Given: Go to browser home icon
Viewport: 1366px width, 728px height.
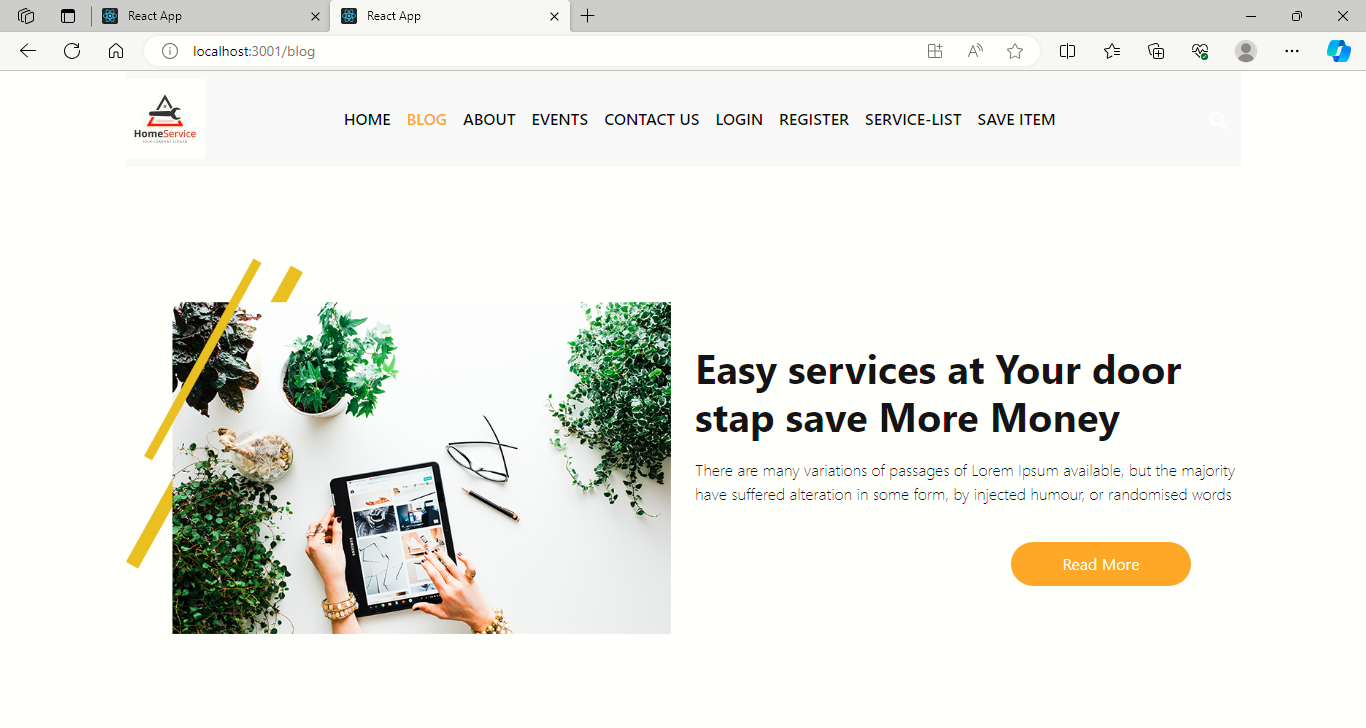Looking at the screenshot, I should (116, 51).
